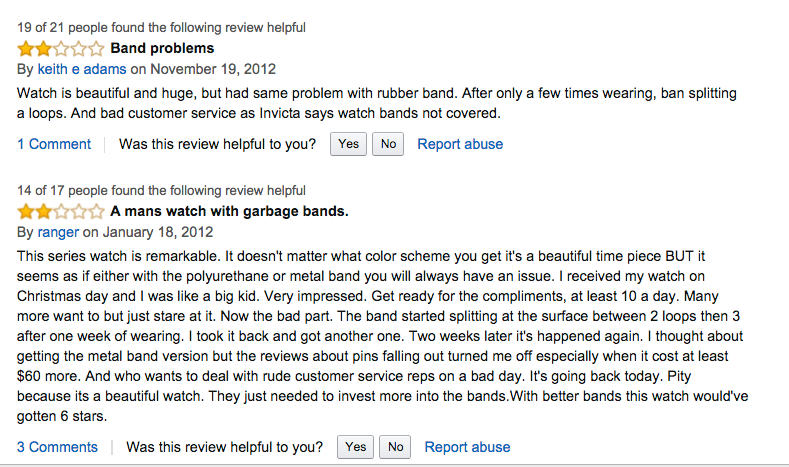Click "14 of 17 people found" helpful text

pos(161,190)
